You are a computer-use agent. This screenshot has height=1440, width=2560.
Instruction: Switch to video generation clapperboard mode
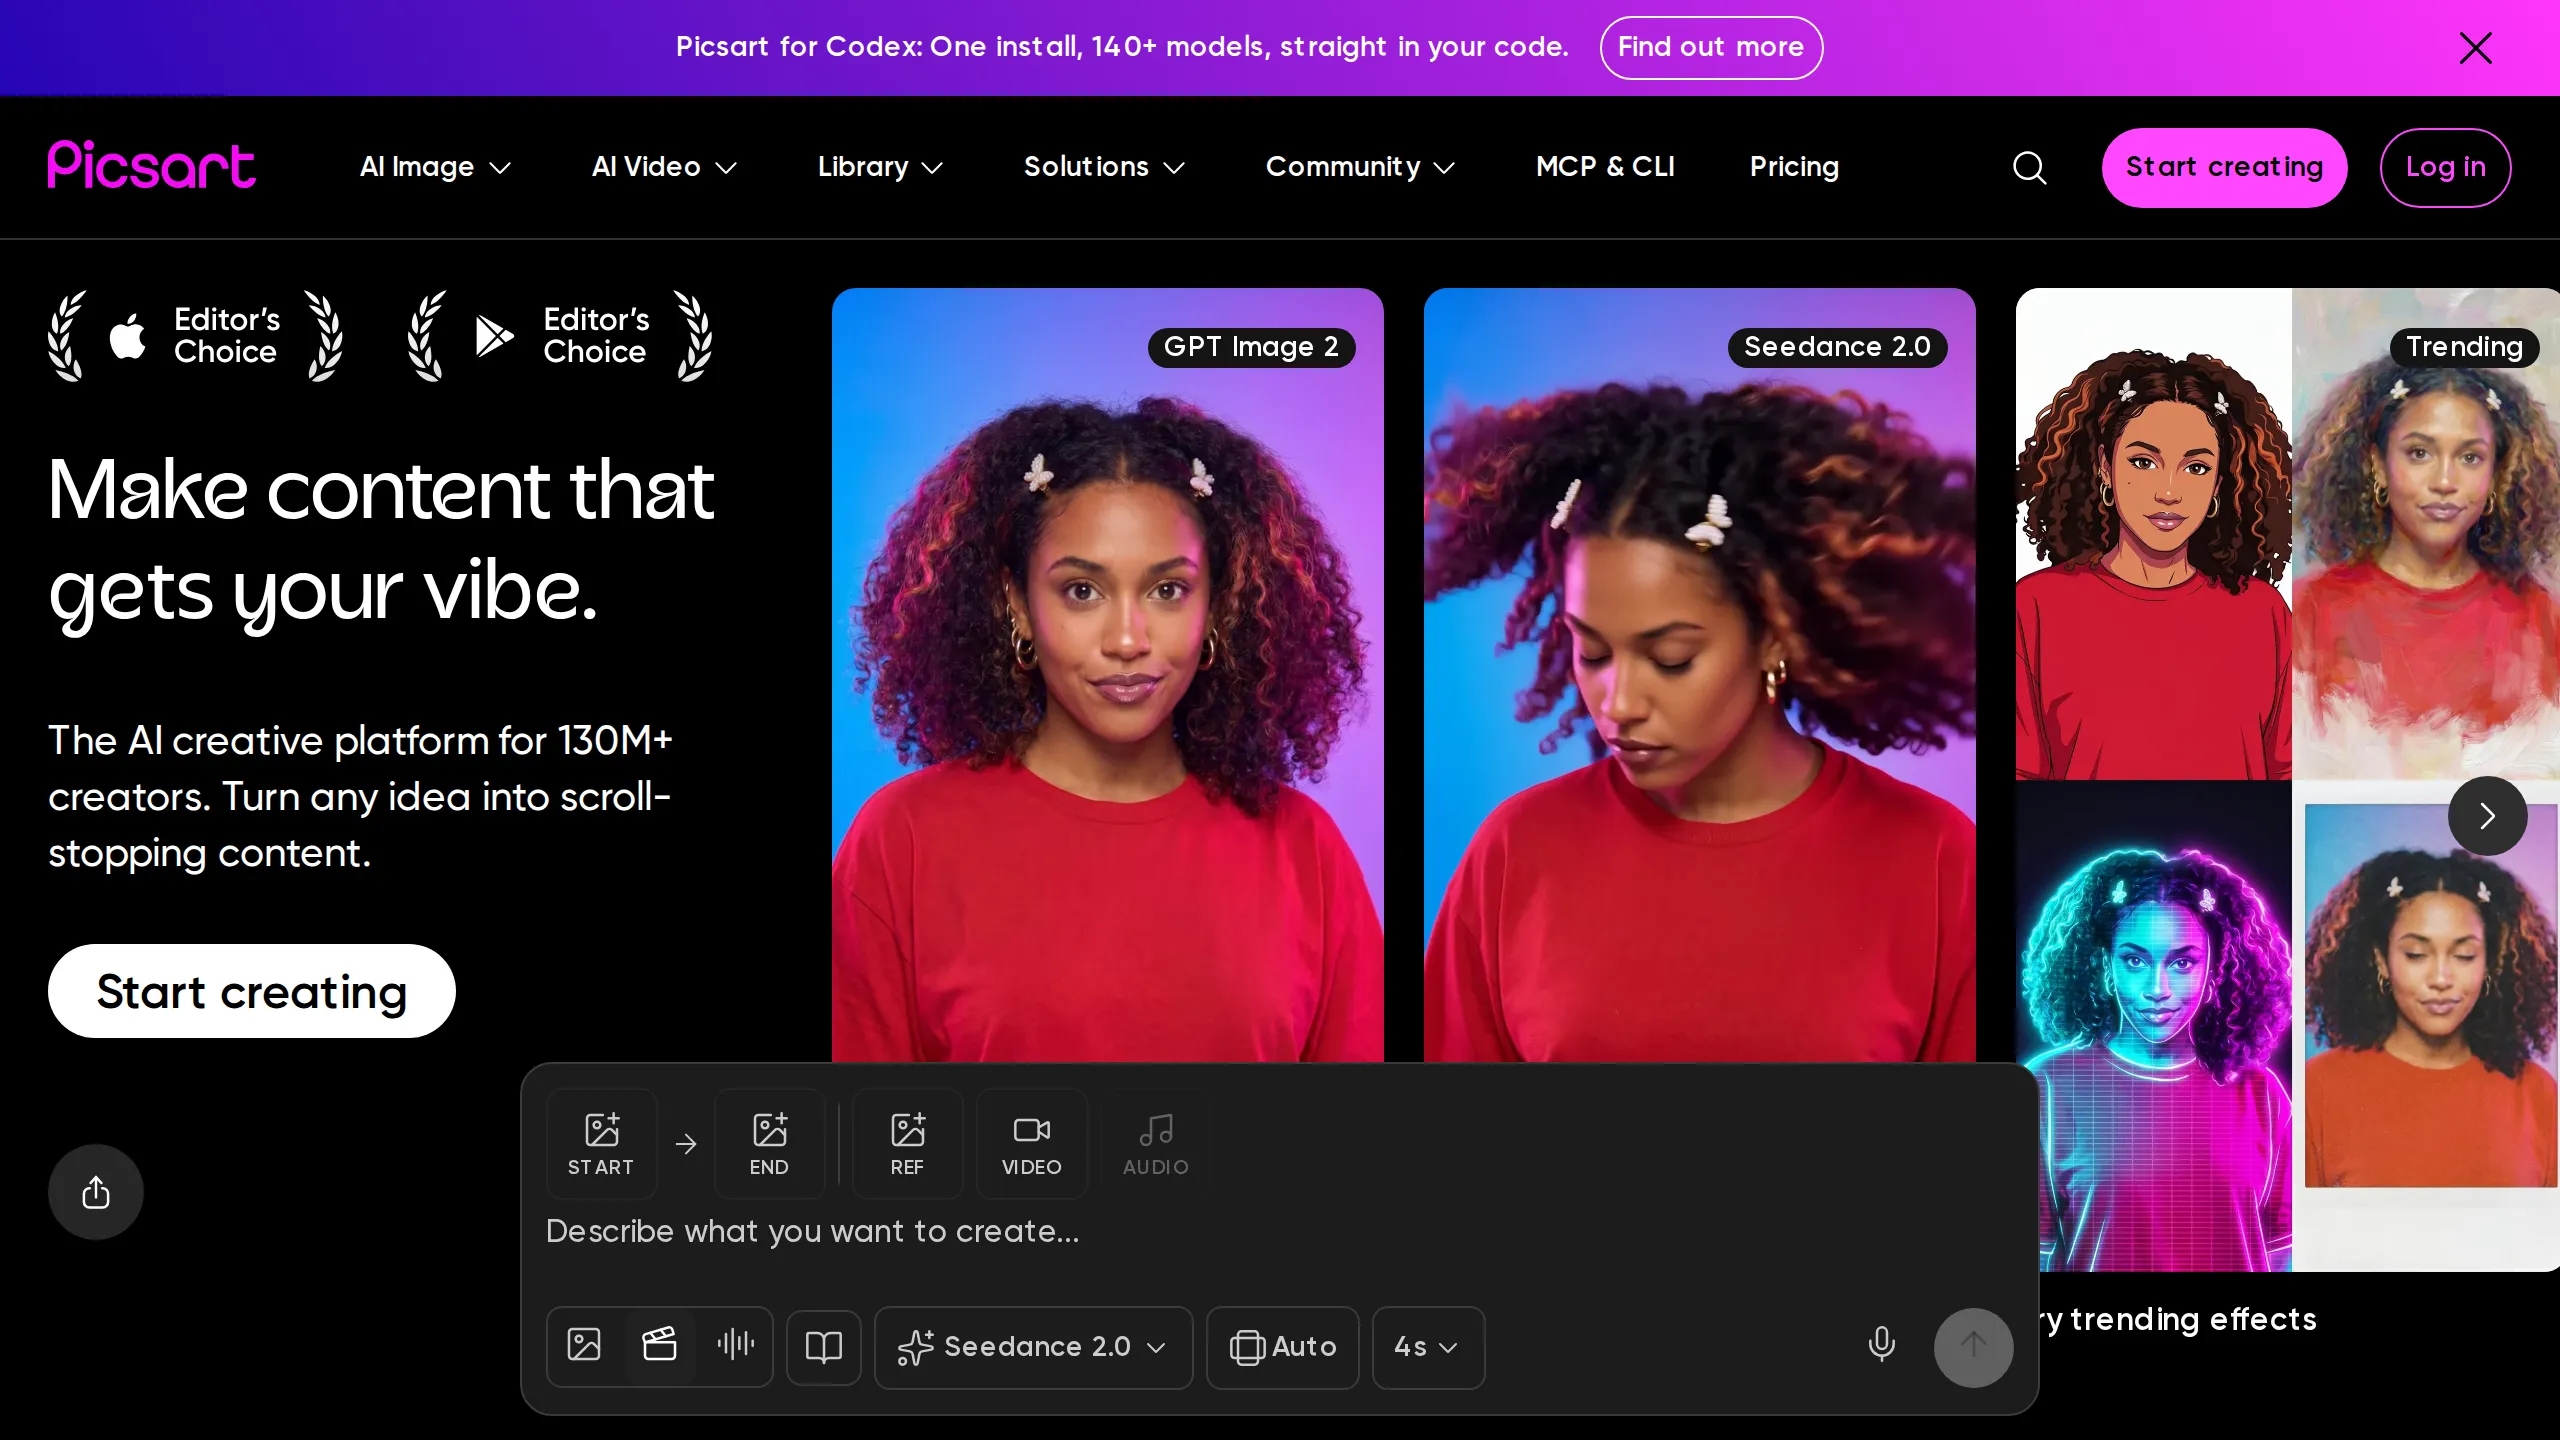pos(660,1345)
